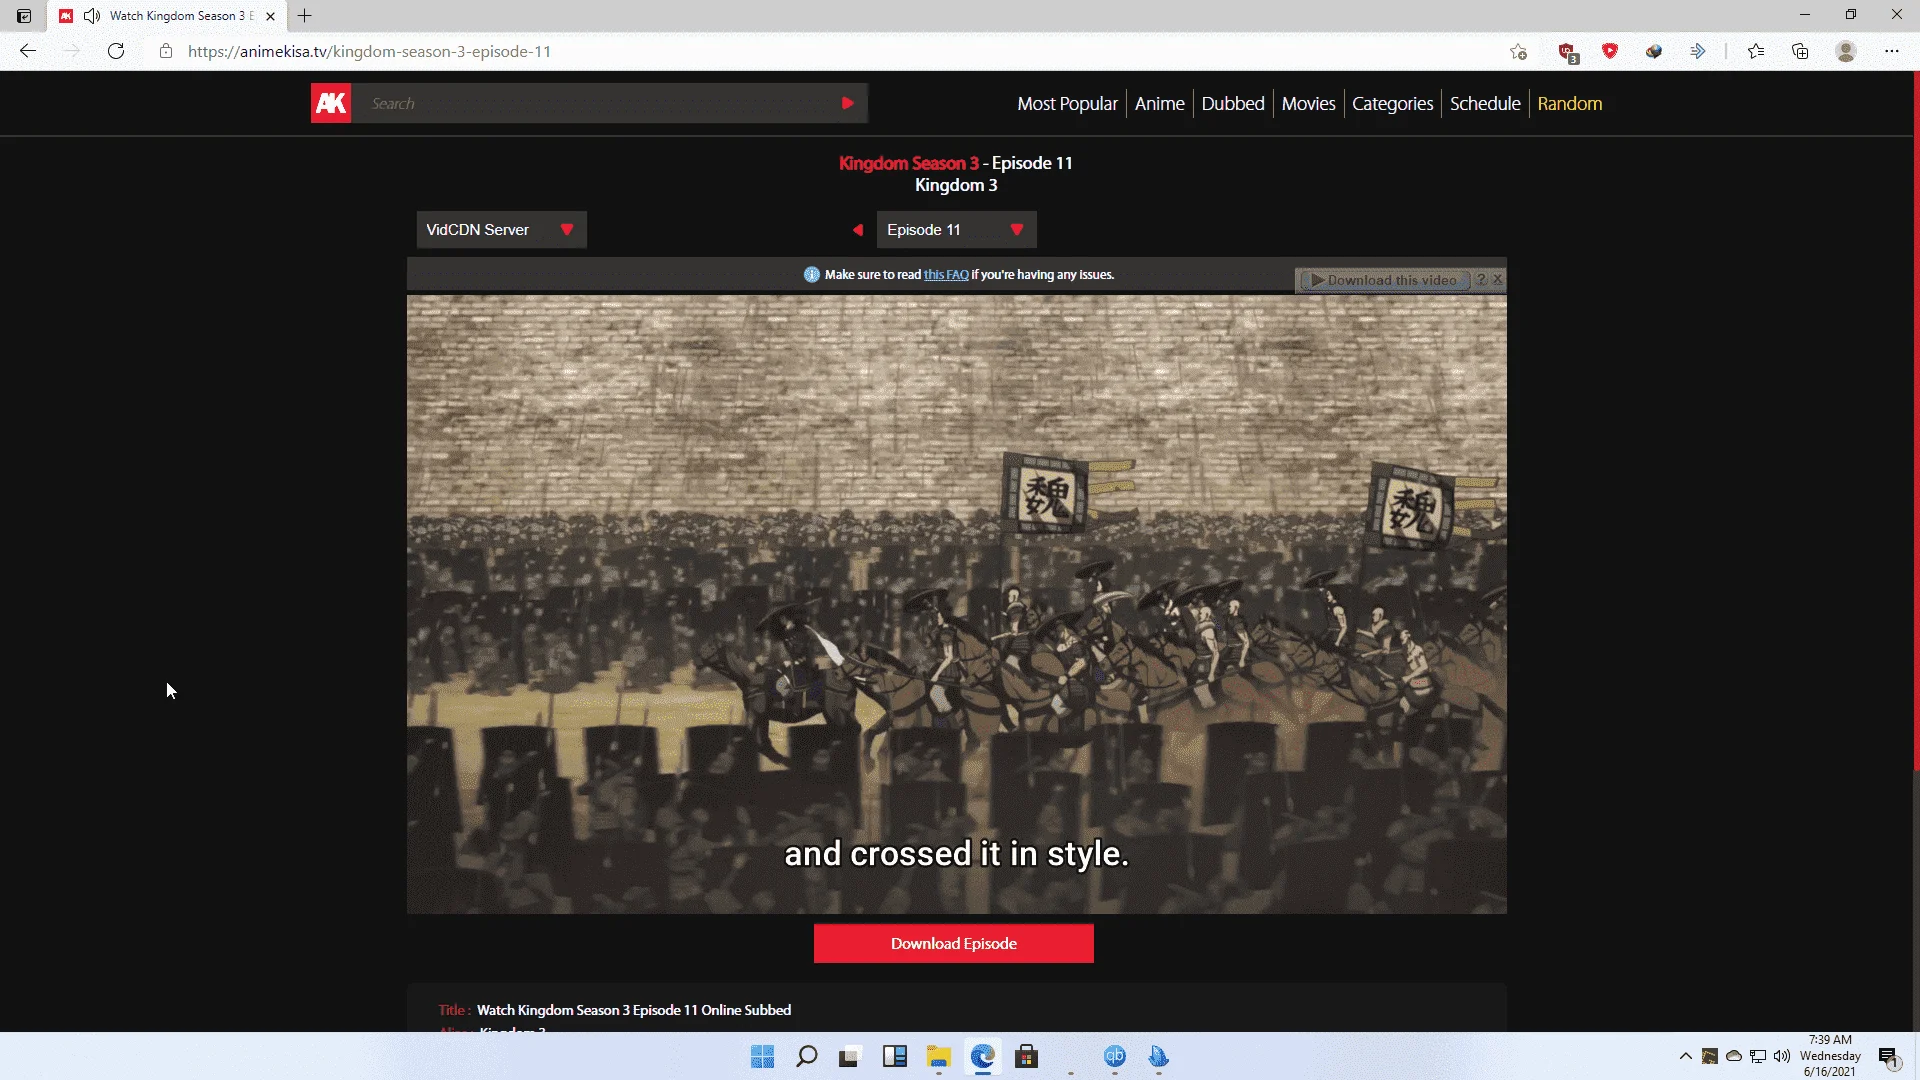Open the extension with the 3 badge
Viewport: 1920px width, 1080px height.
1567,52
